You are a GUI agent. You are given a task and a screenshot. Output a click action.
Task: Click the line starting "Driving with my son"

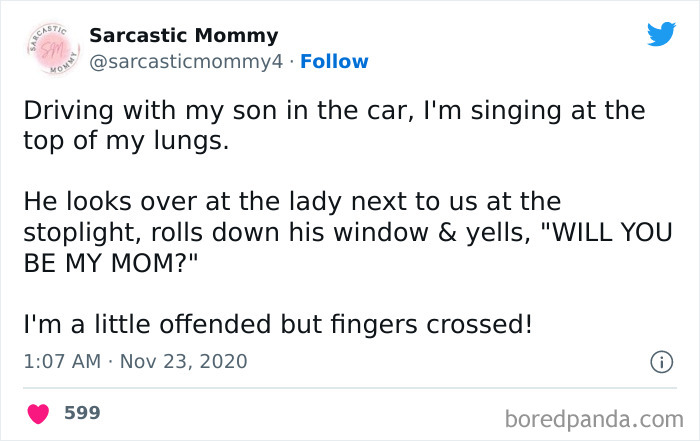334,109
